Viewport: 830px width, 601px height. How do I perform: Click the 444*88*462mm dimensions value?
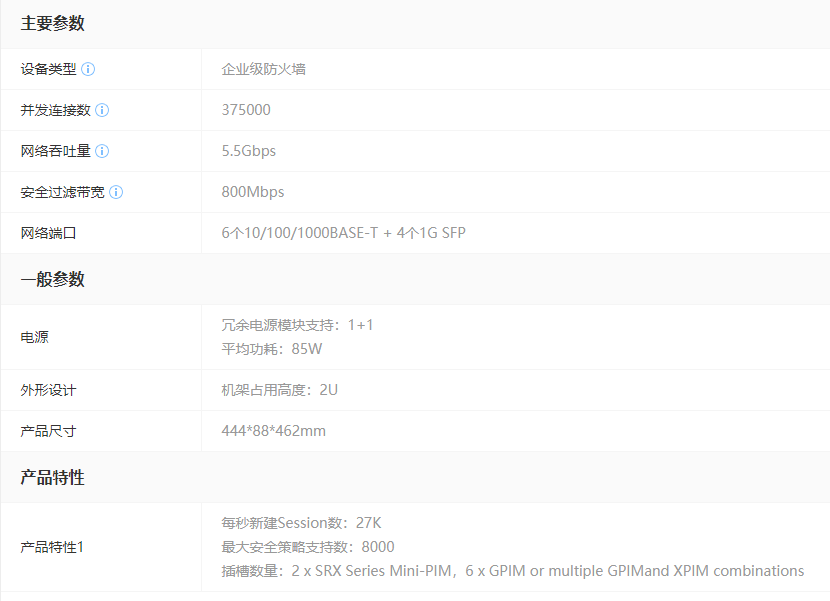[273, 431]
